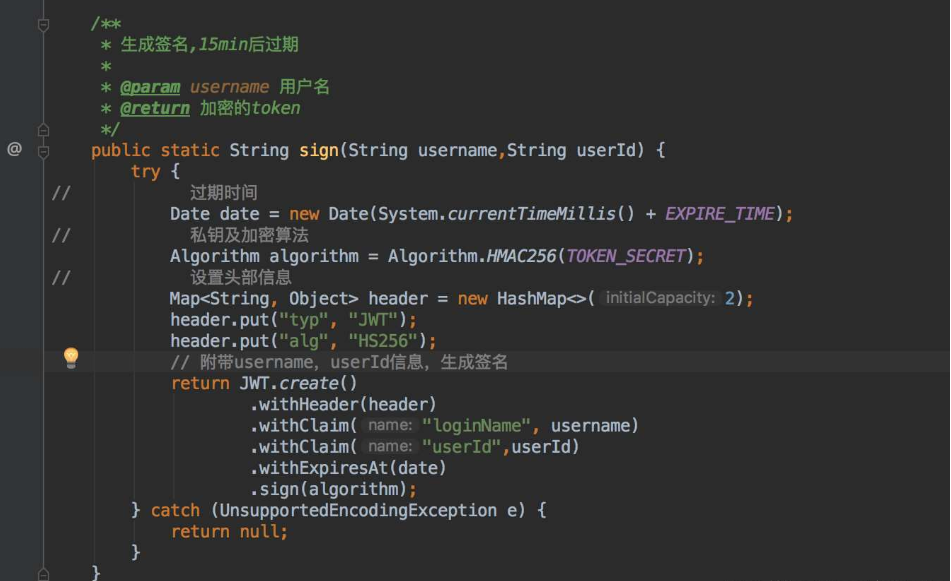This screenshot has height=581, width=951.
Task: Click the // marker beside the 过期时间 comment
Action: [61, 193]
